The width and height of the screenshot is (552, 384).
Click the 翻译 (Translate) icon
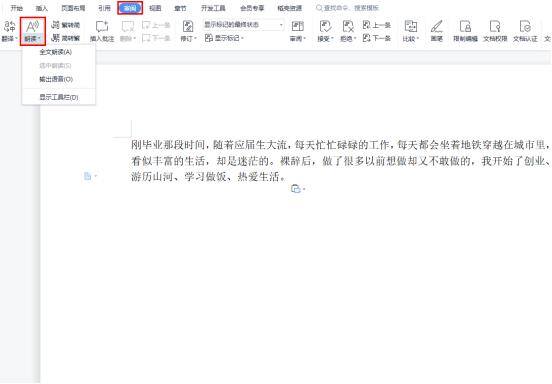coord(10,26)
